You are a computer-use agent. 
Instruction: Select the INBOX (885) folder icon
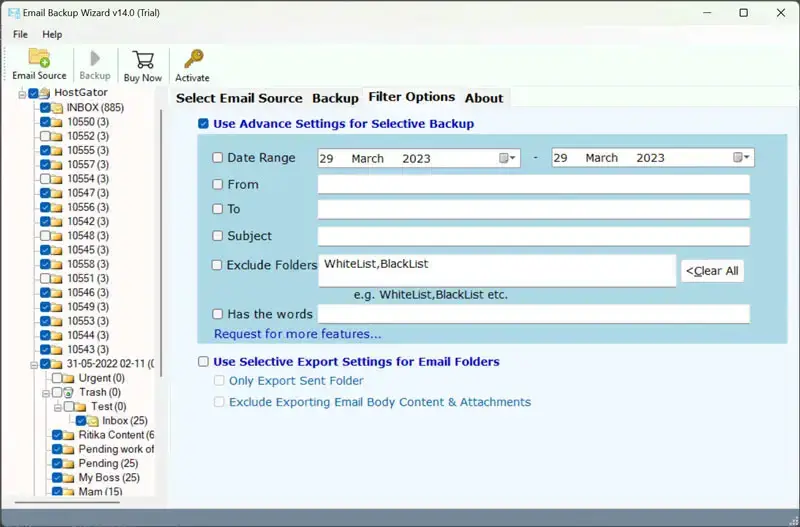(x=58, y=107)
